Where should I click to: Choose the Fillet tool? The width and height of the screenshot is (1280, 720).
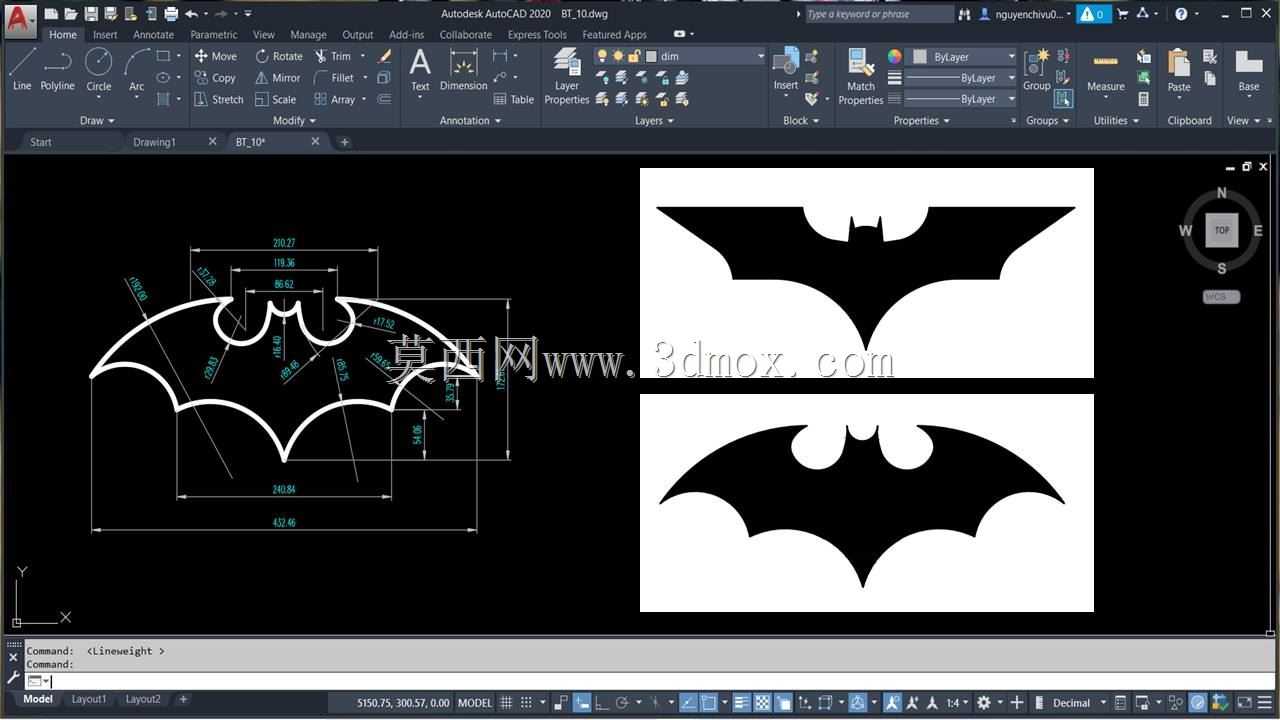tap(334, 77)
